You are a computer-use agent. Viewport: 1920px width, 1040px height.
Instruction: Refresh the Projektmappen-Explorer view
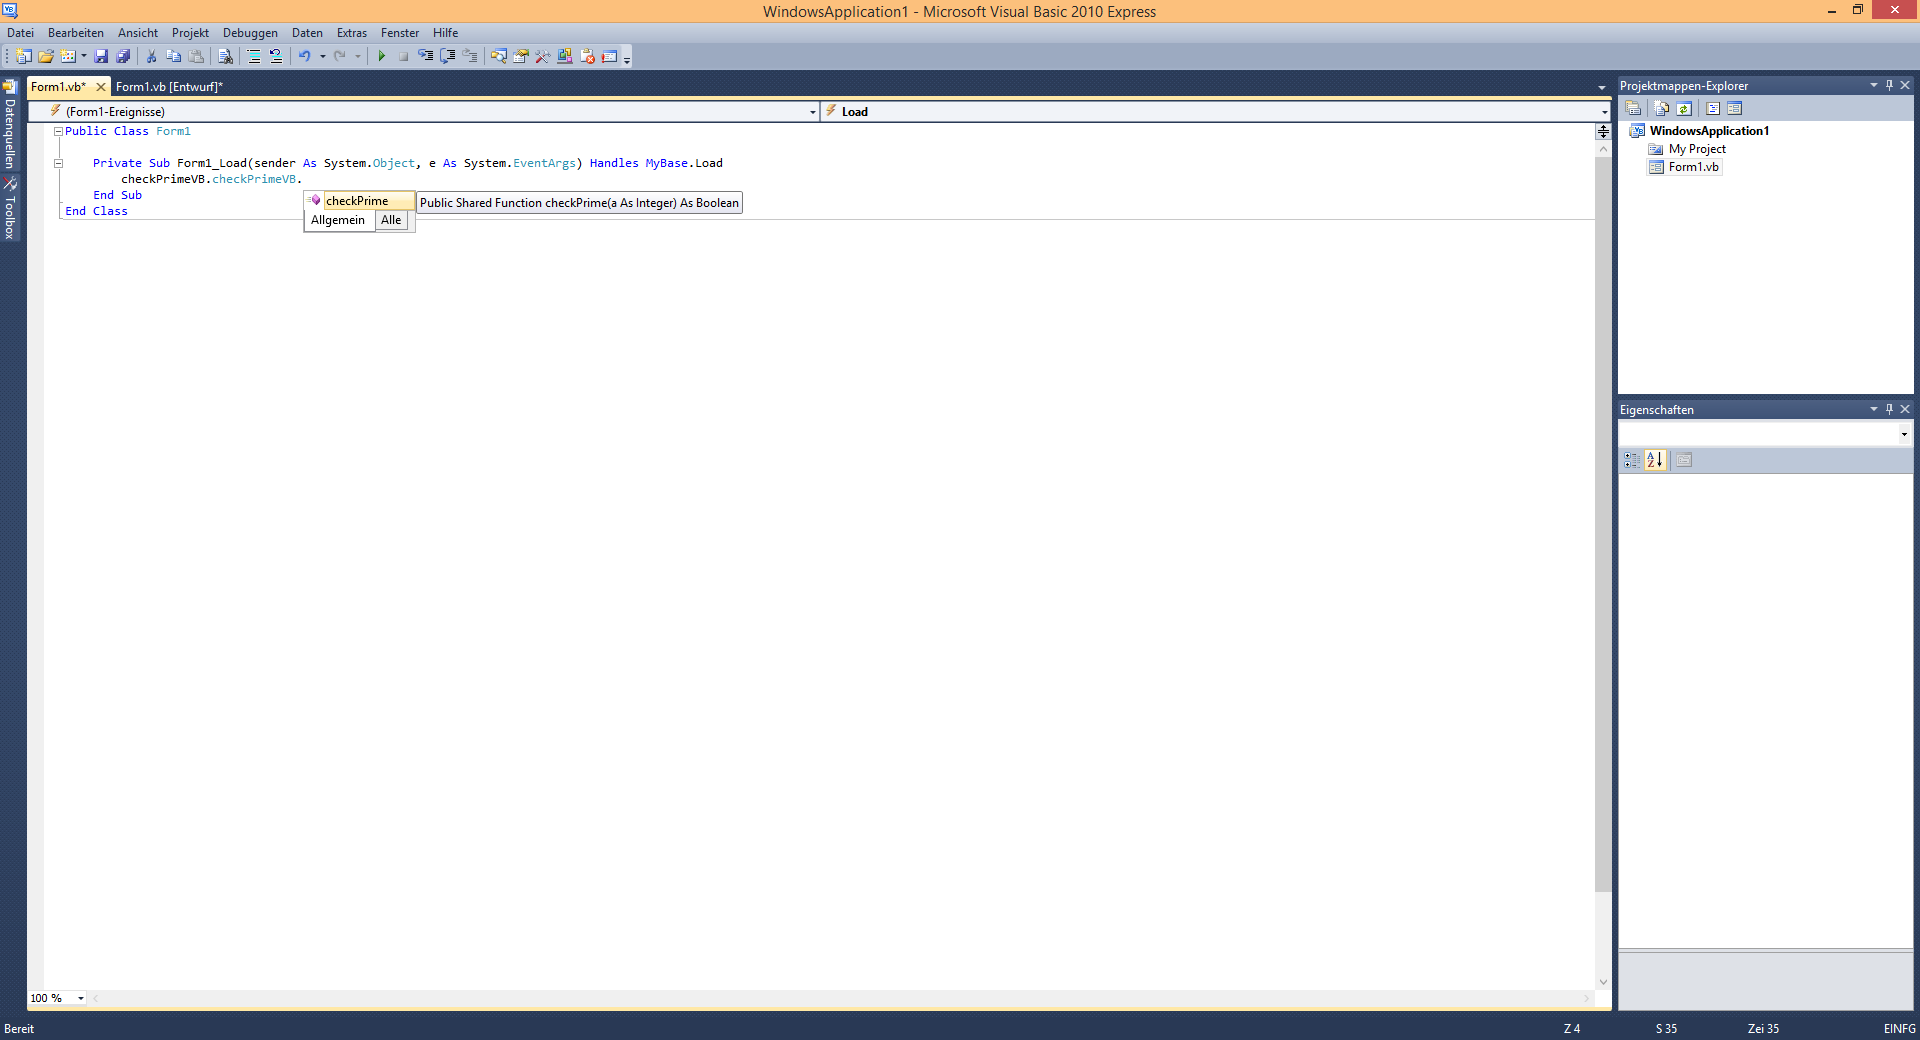coord(1684,108)
